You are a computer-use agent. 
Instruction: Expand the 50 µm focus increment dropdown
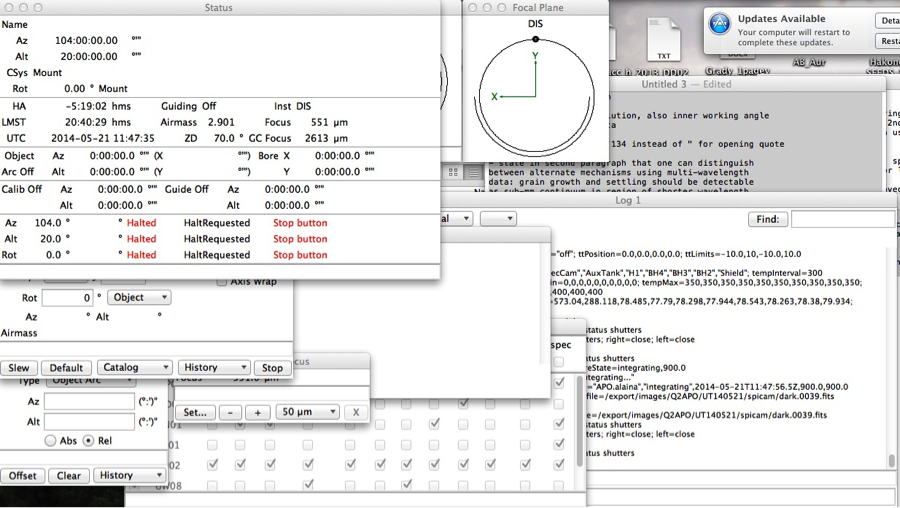click(307, 412)
